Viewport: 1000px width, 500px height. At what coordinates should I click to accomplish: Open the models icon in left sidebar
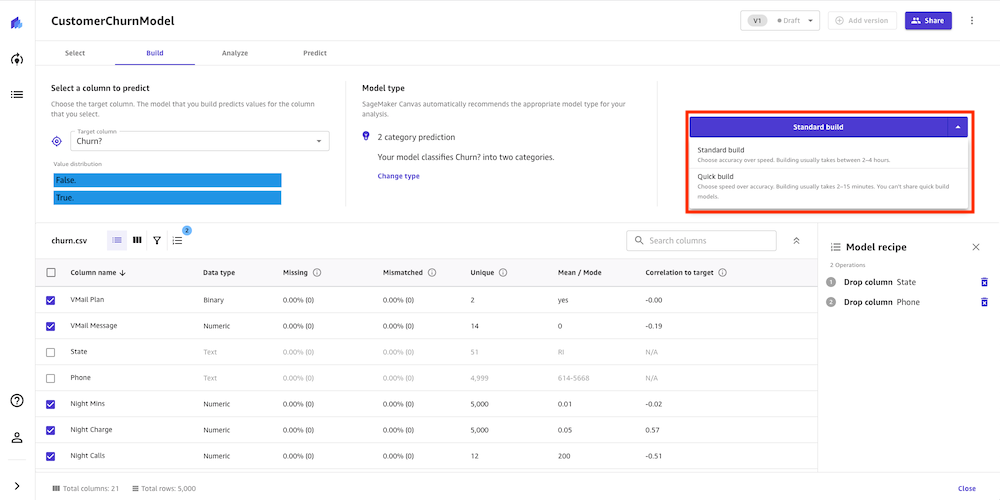17,59
